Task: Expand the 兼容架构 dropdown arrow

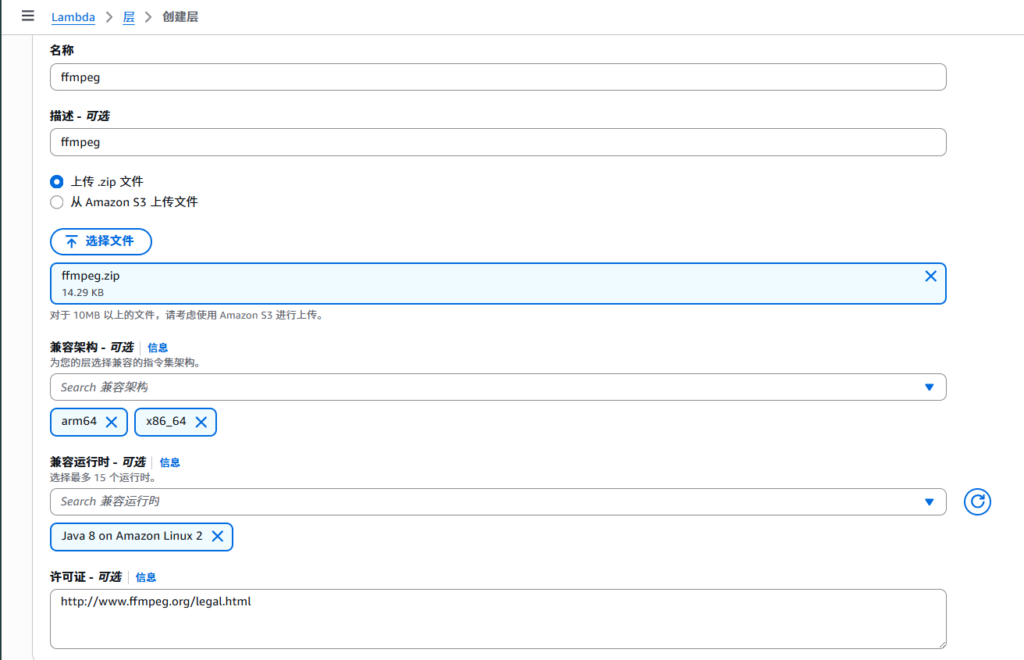Action: coord(929,387)
